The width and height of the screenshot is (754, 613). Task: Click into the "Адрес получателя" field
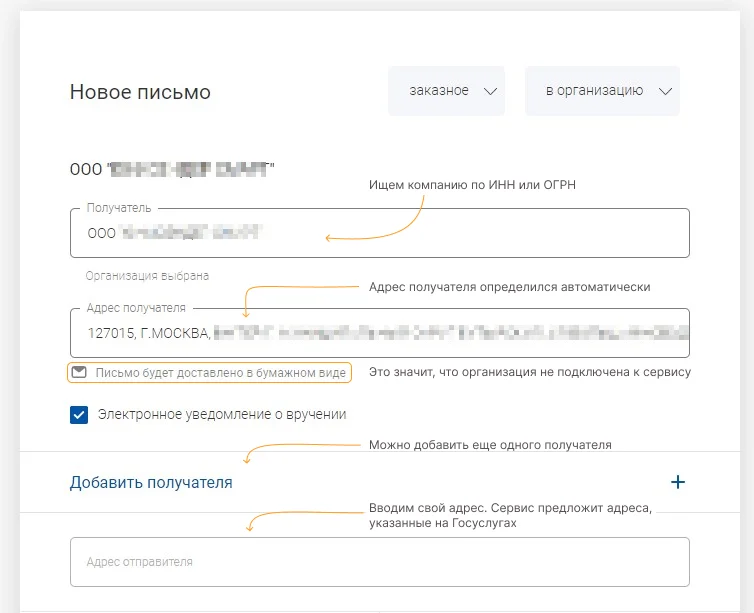380,333
